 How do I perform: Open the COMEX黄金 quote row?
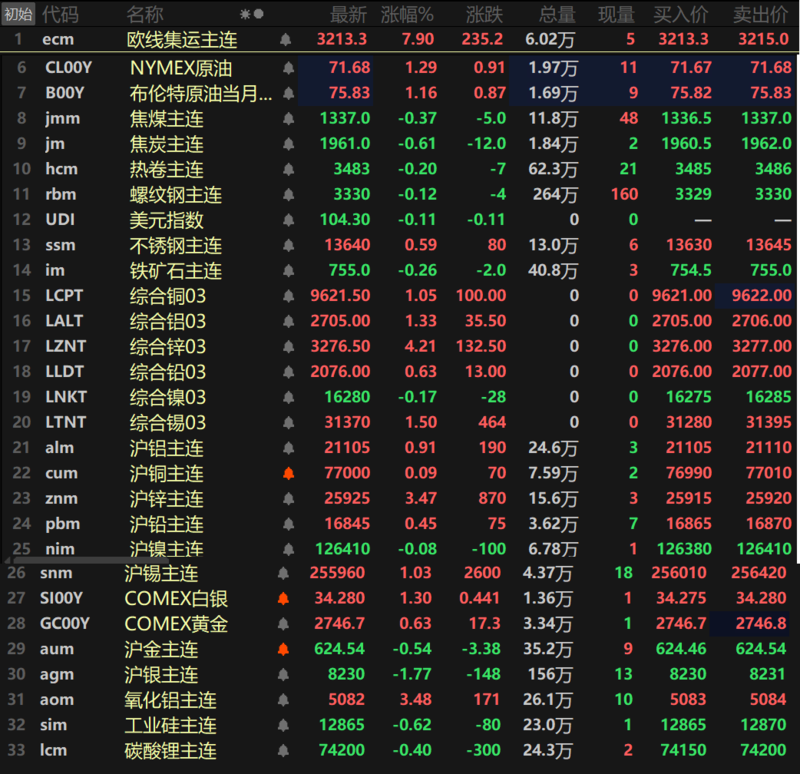pyautogui.click(x=396, y=623)
